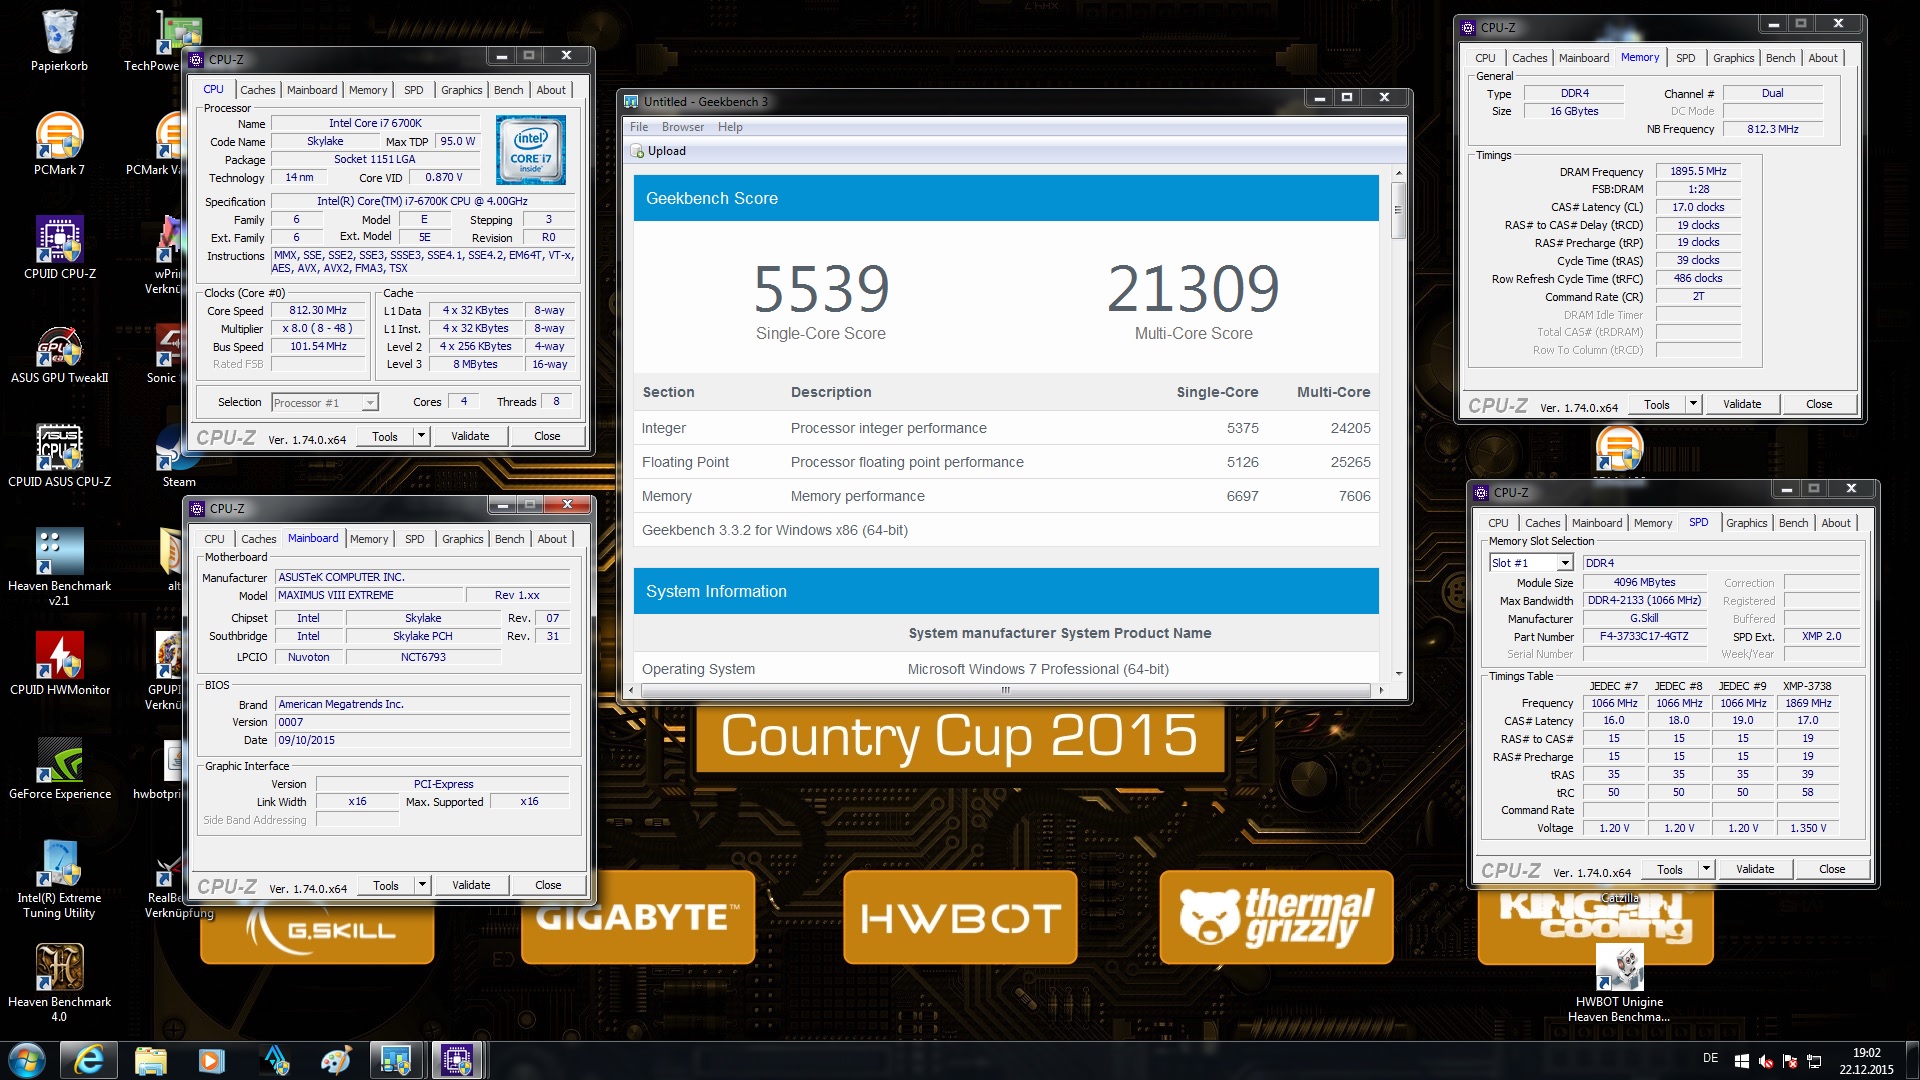Open the Processor #1 selection dropdown
This screenshot has width=1920, height=1080.
pos(325,403)
